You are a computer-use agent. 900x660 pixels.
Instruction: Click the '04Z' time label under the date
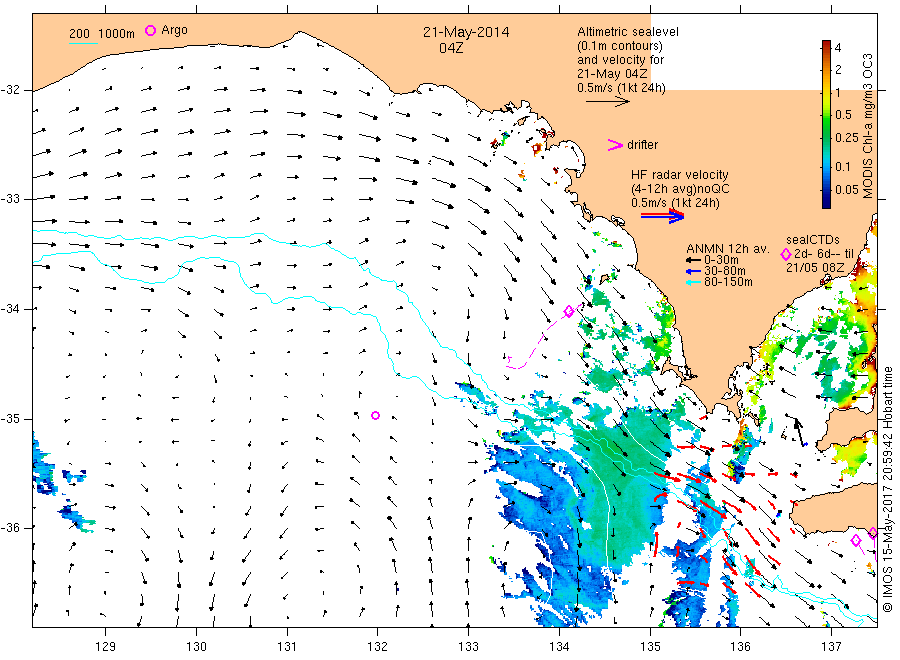pyautogui.click(x=451, y=48)
